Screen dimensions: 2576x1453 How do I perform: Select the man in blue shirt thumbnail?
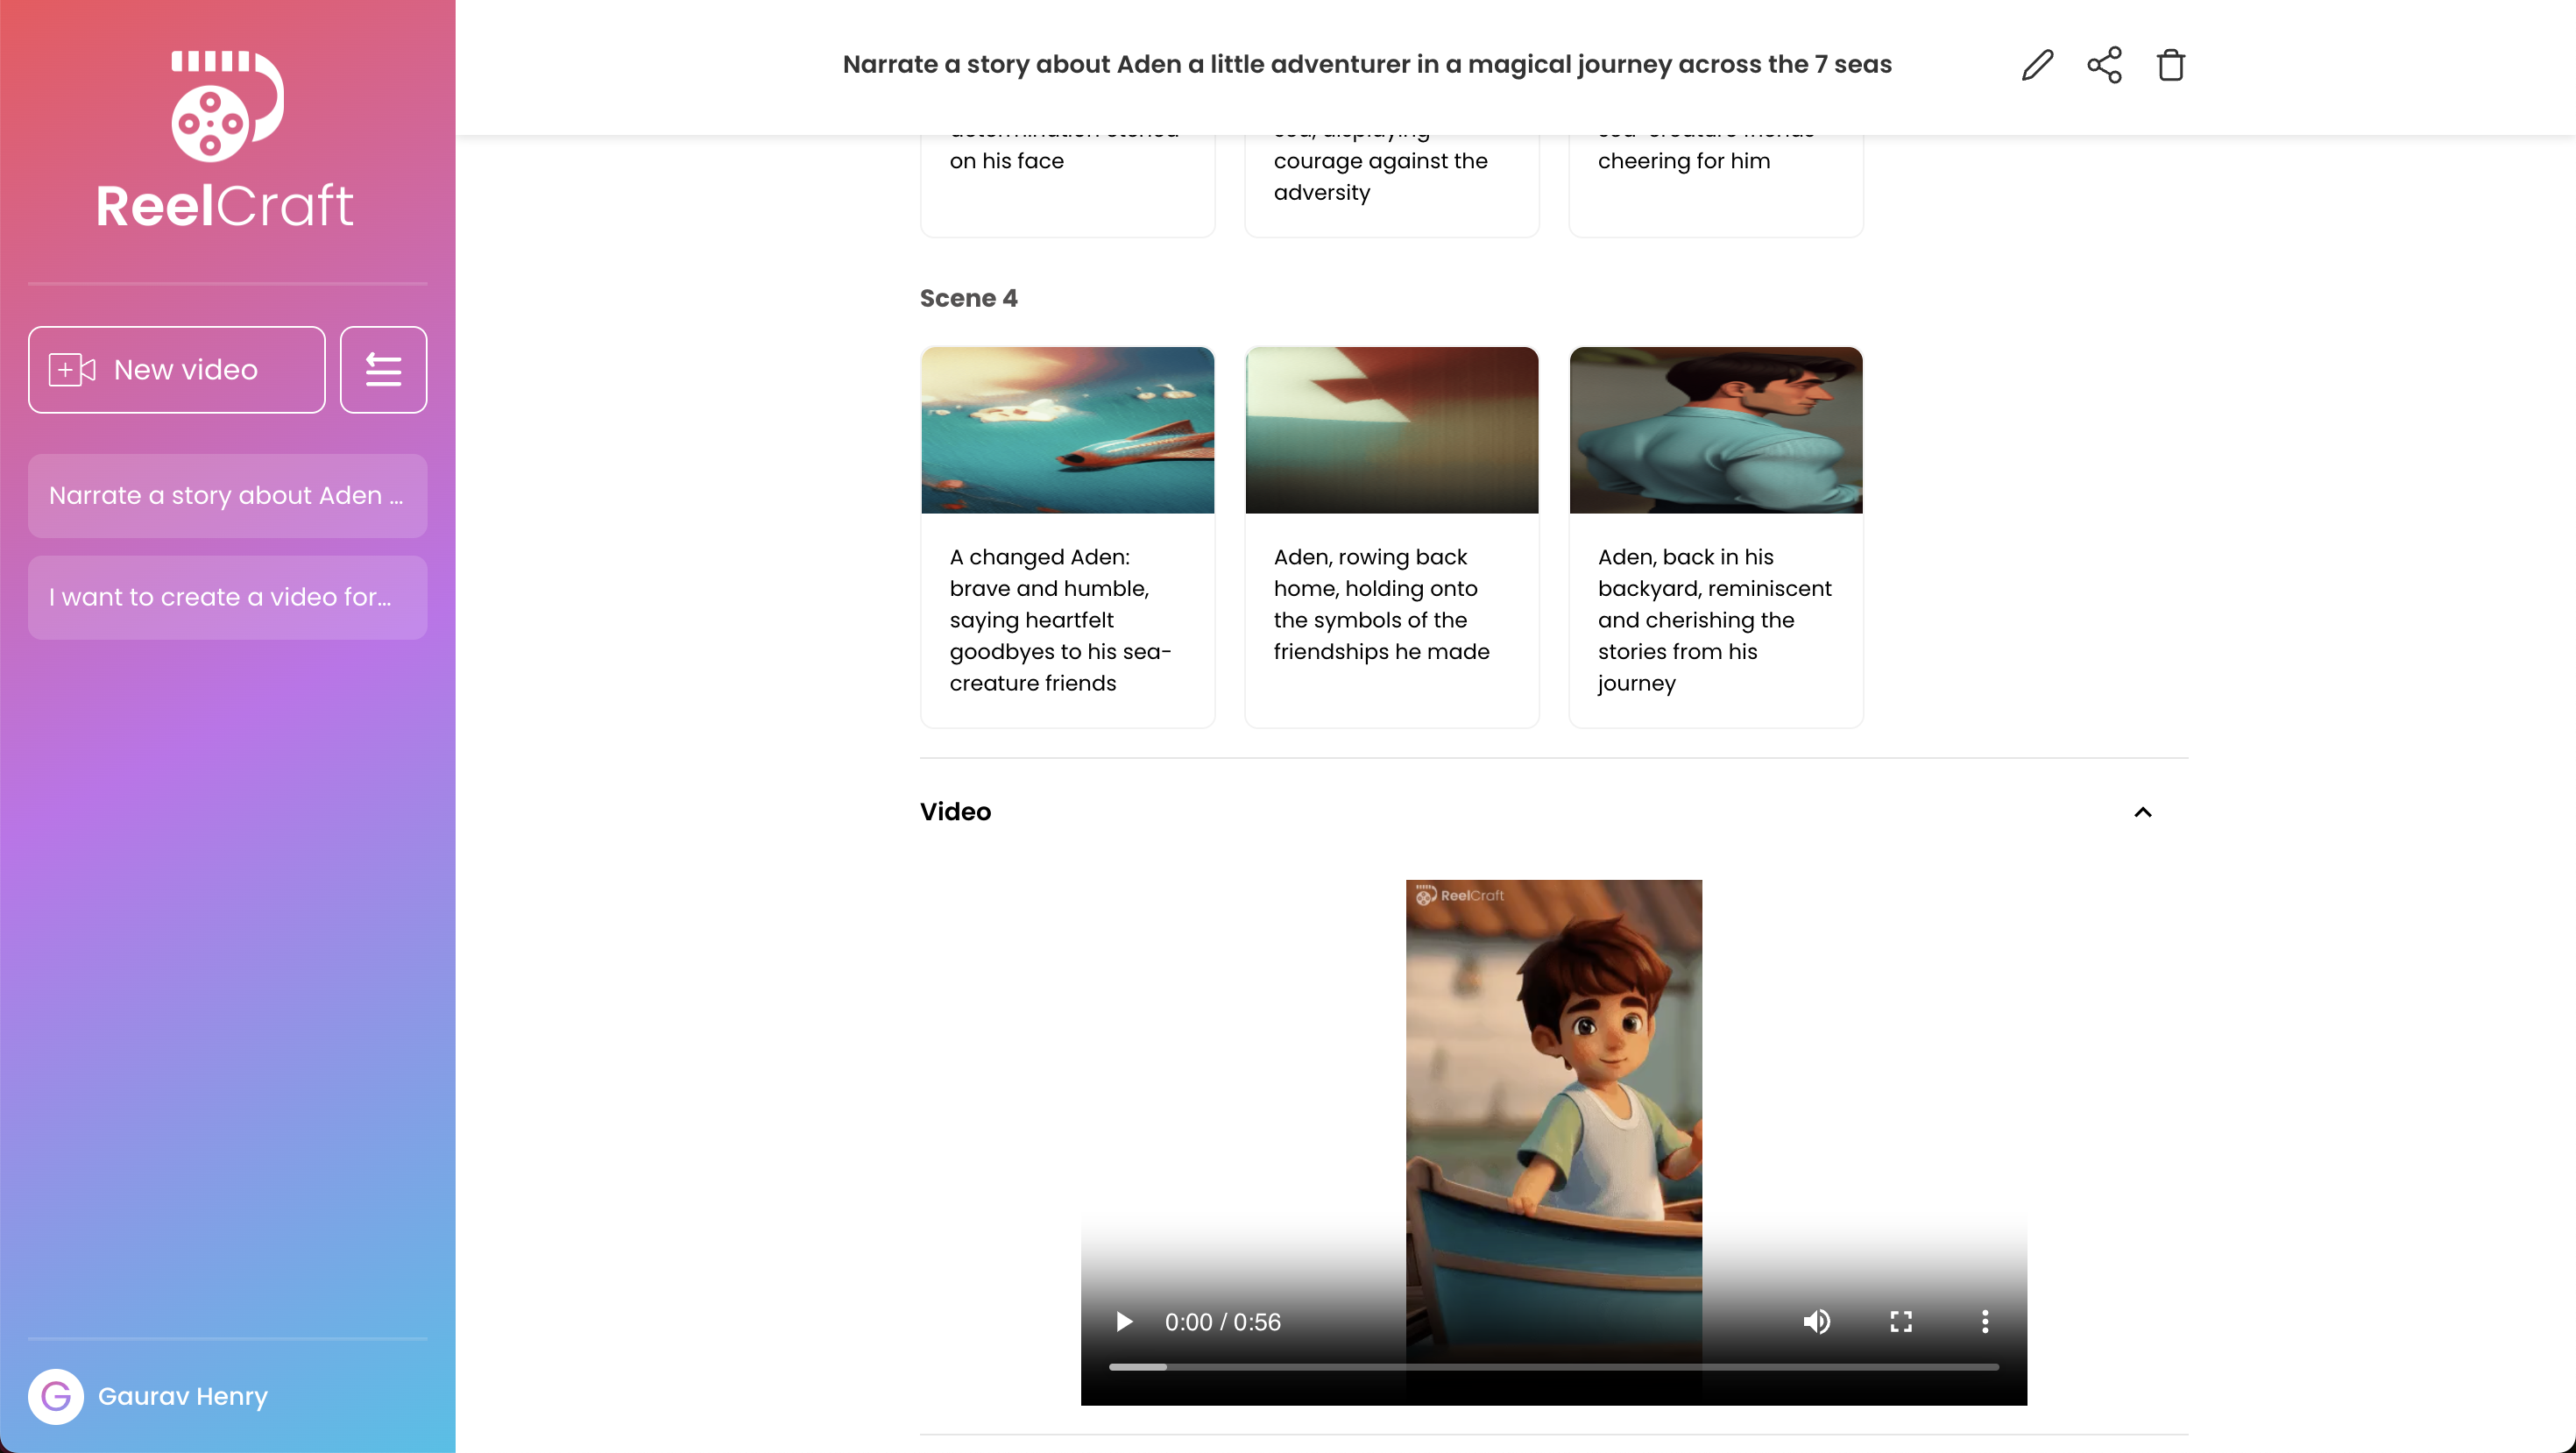(x=1715, y=430)
